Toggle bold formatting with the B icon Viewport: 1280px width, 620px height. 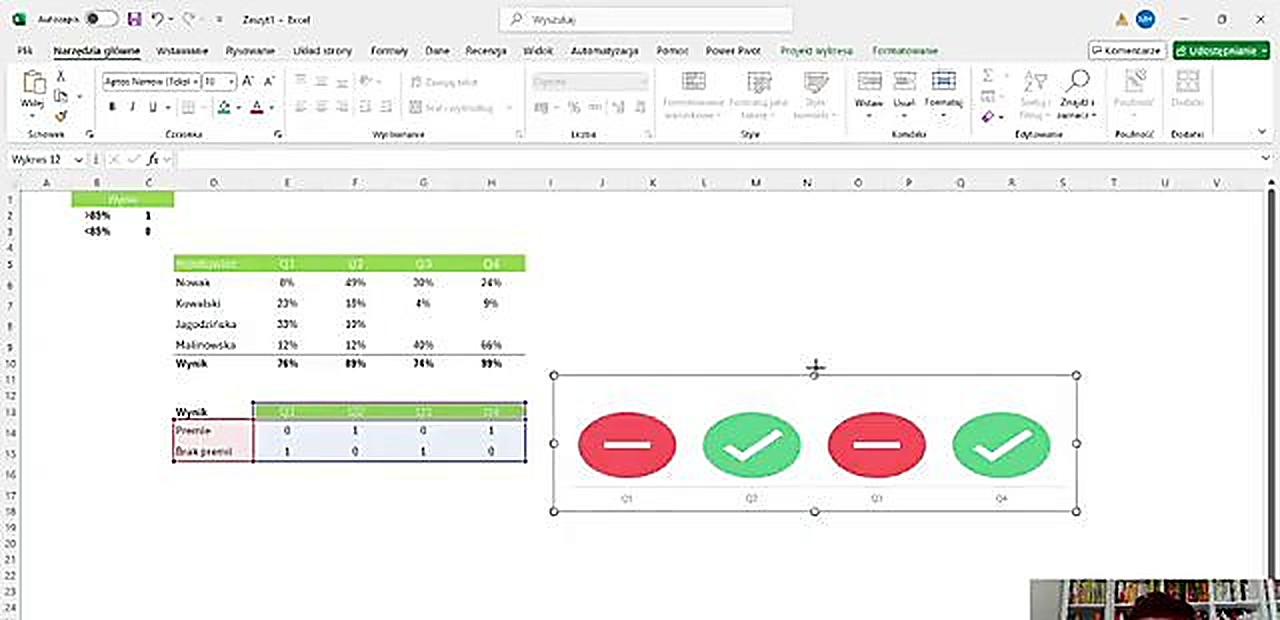tap(112, 106)
